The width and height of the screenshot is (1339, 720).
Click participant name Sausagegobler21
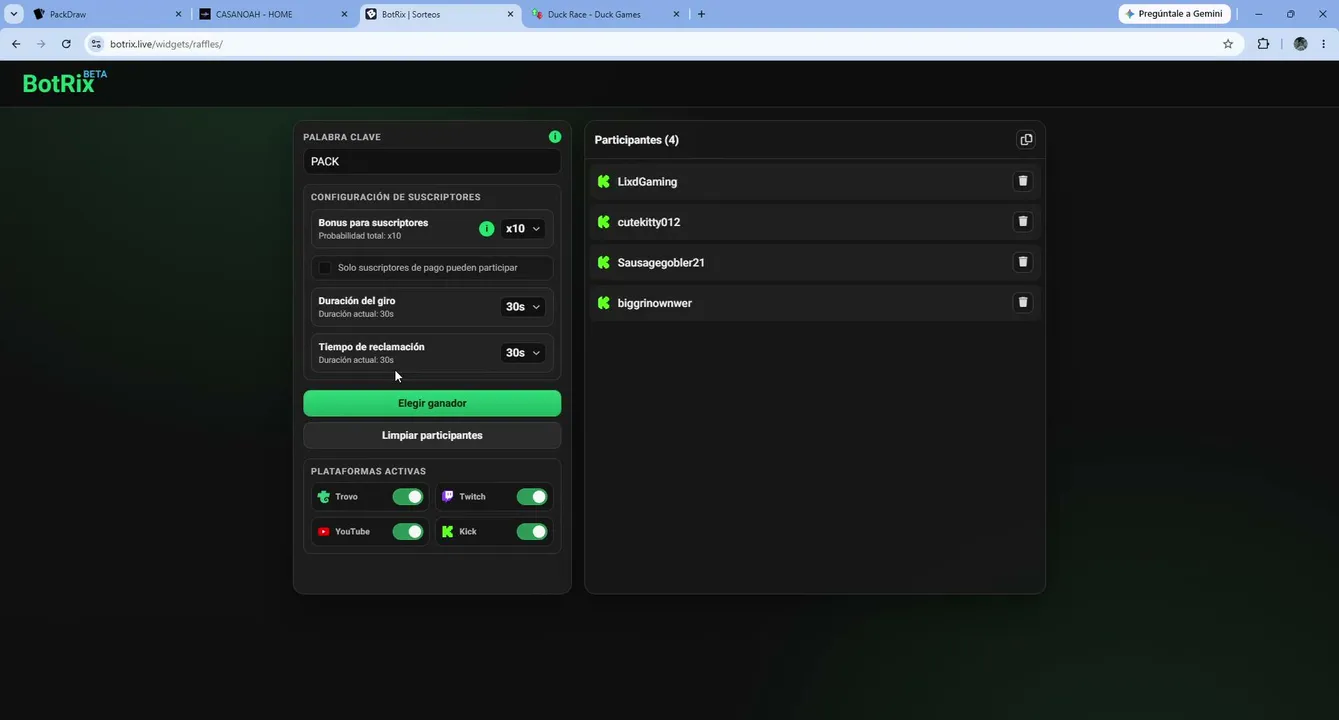661,263
